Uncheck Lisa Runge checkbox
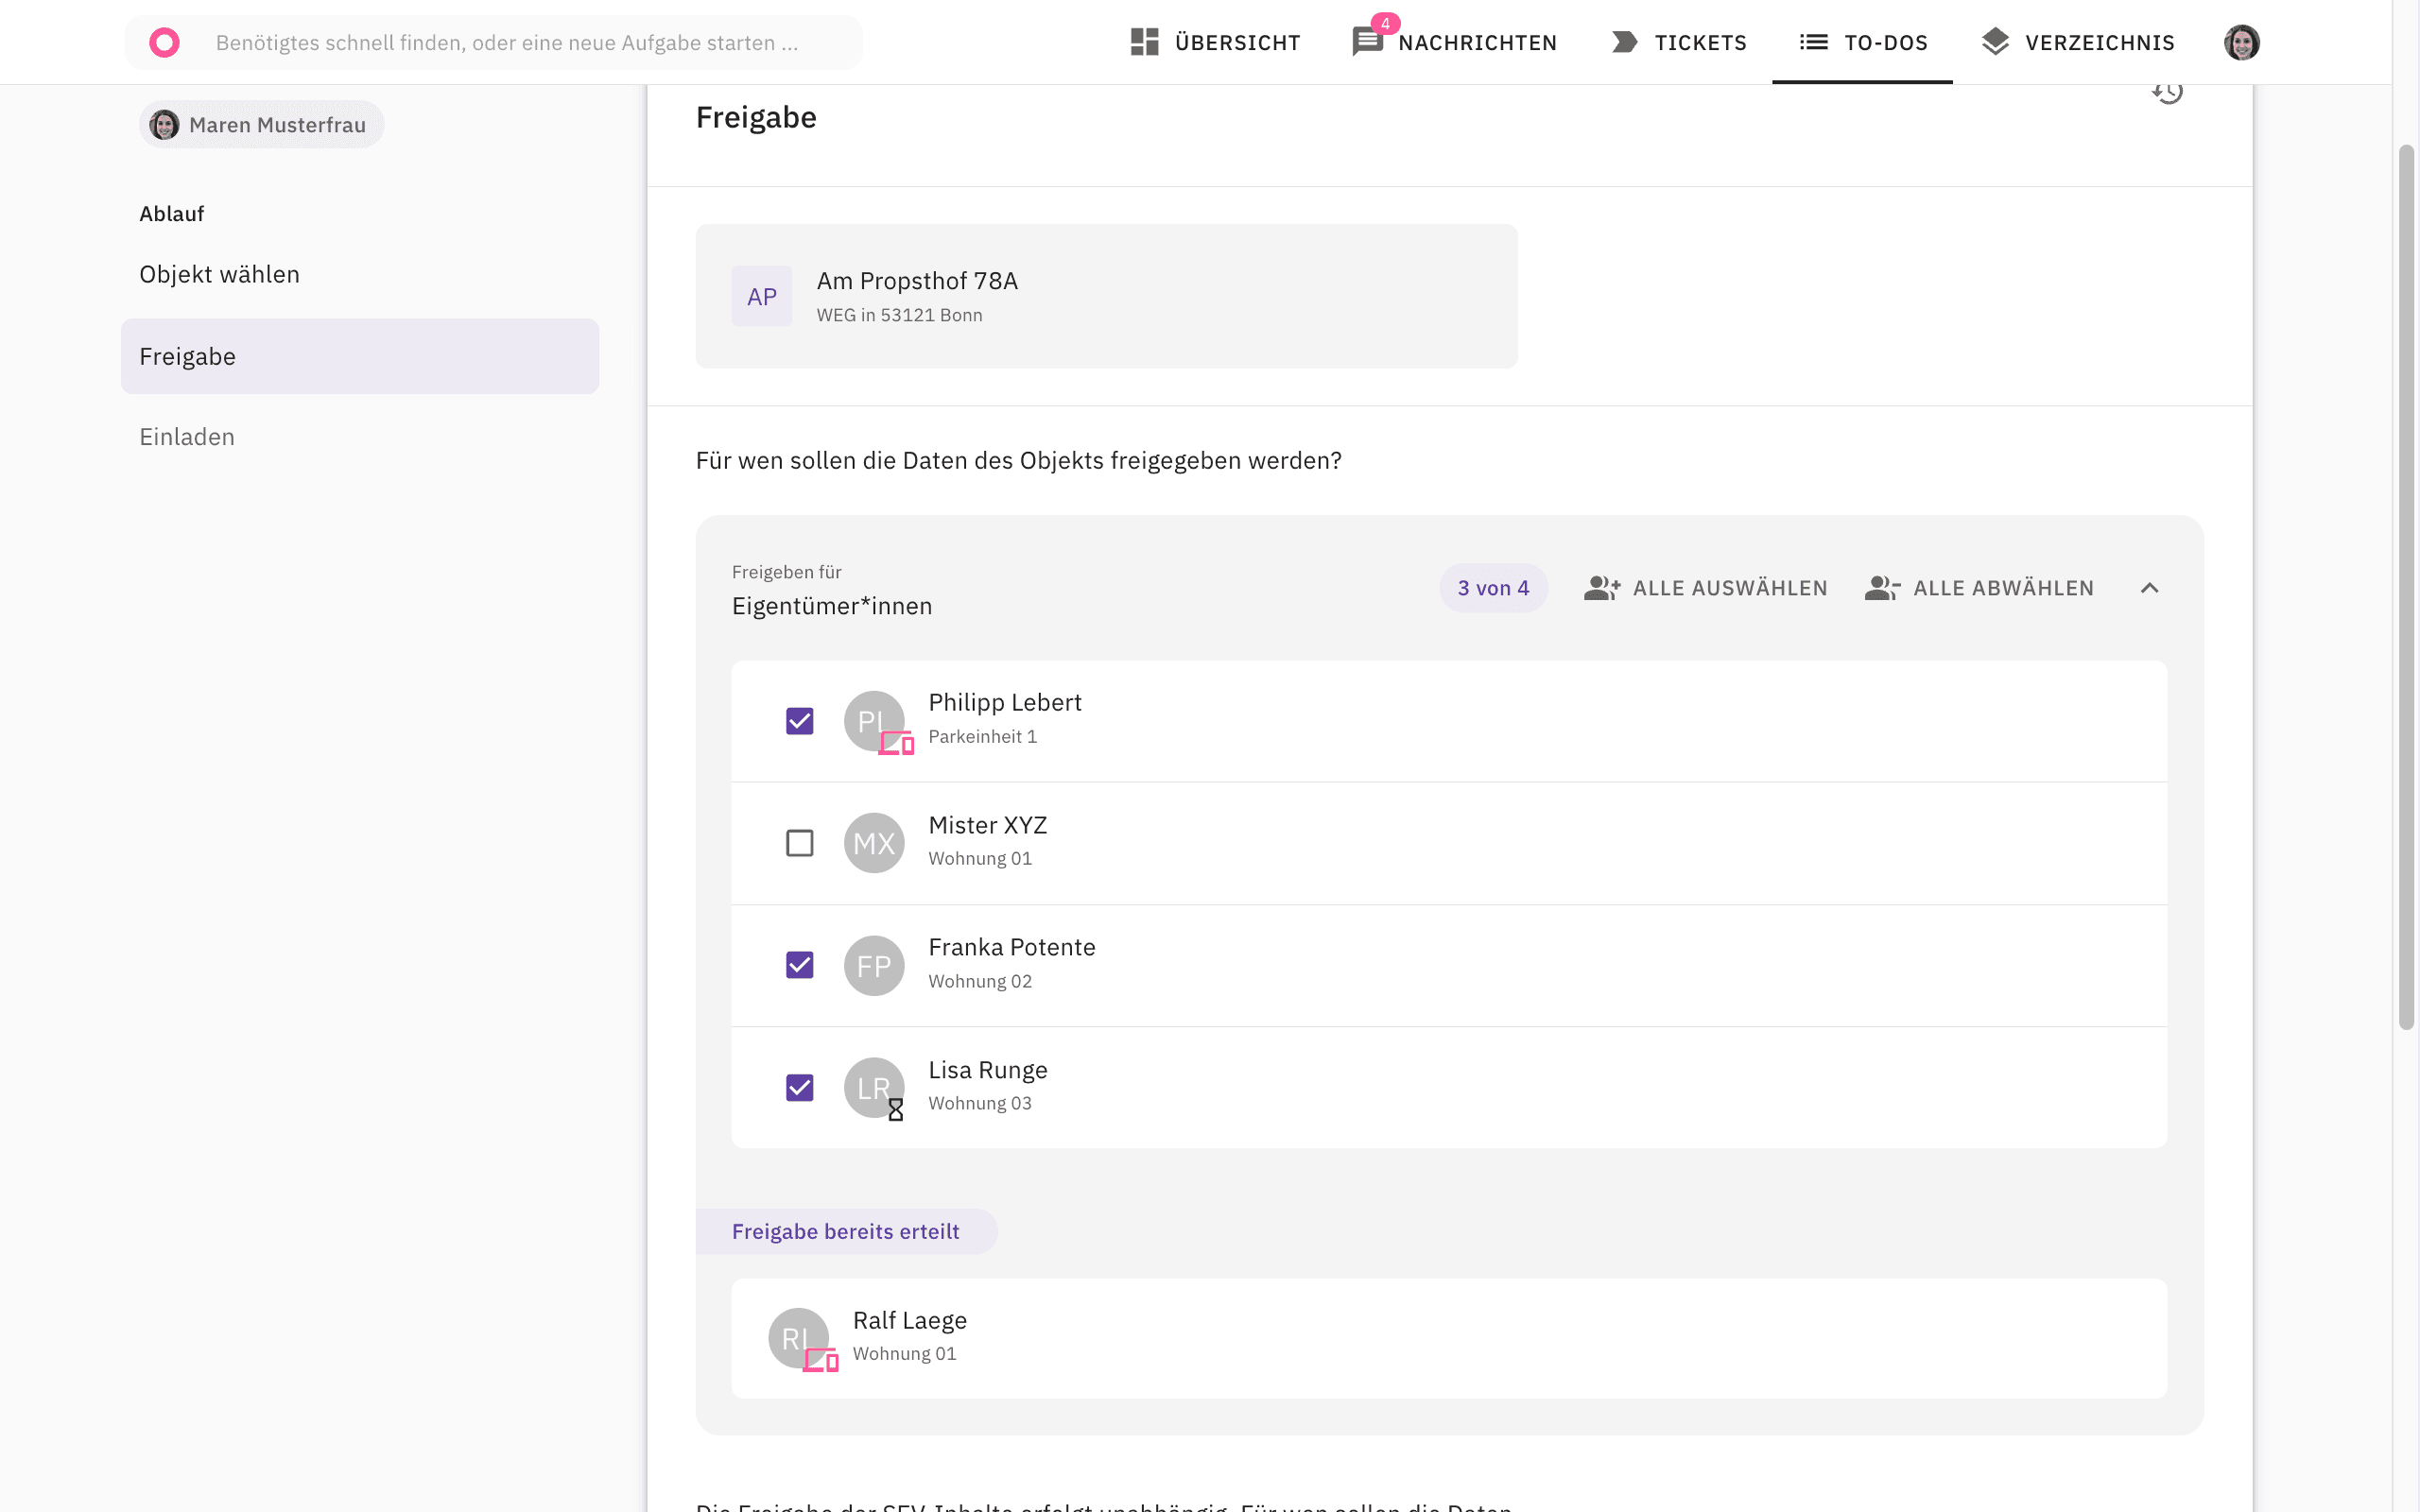Viewport: 2420px width, 1512px height. click(799, 1088)
